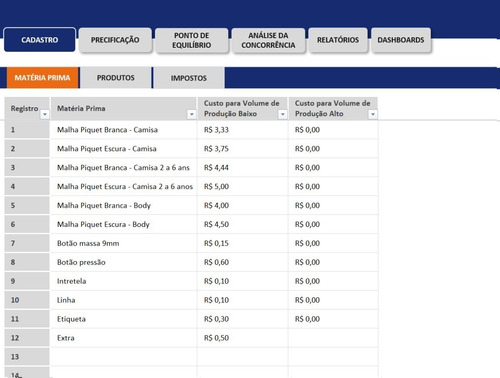Select cell 'Botão pressão'
The image size is (500, 378).
point(124,262)
